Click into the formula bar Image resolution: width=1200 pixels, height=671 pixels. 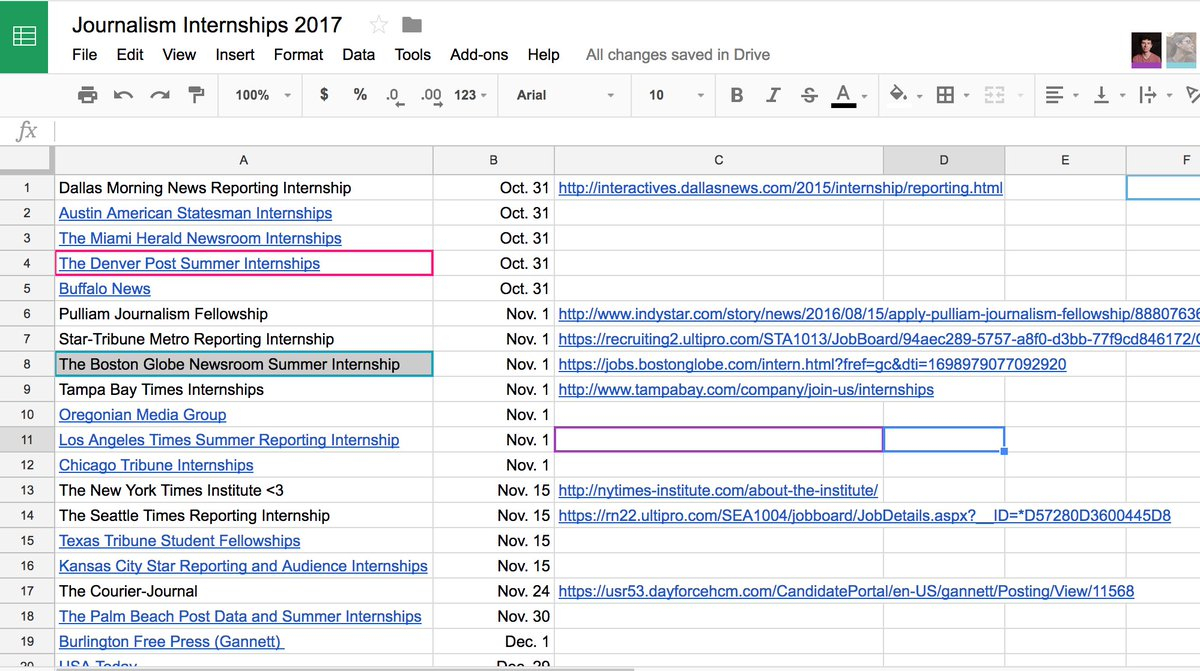(627, 131)
